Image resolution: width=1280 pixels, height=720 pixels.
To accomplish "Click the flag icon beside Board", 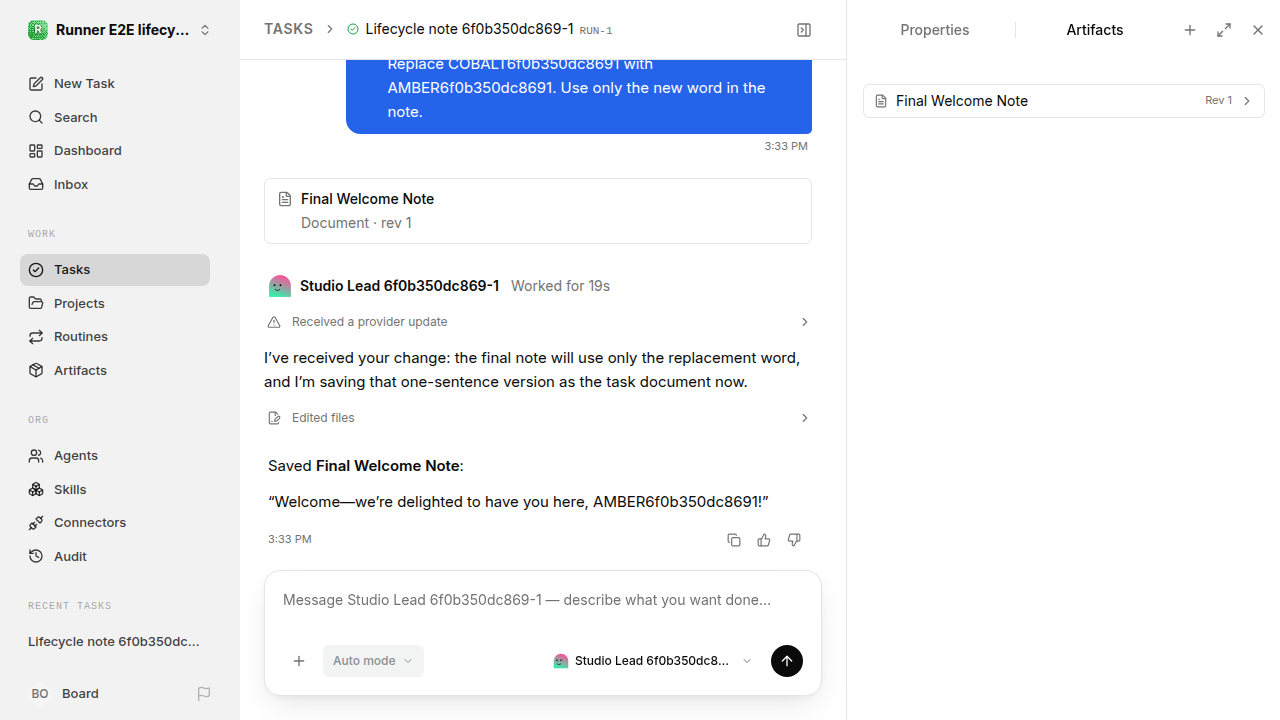I will pyautogui.click(x=204, y=694).
